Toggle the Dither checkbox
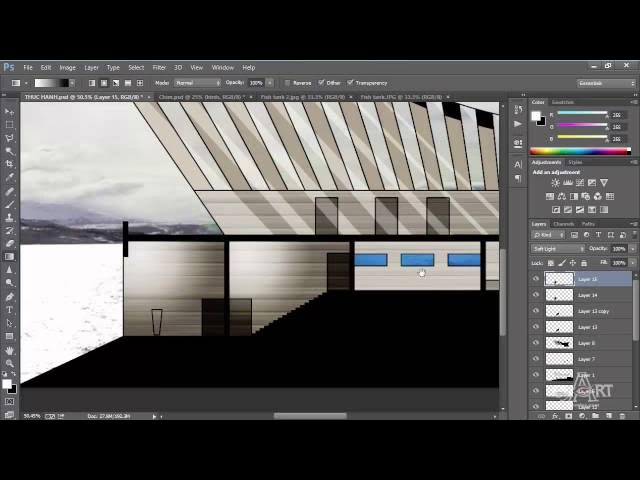 point(321,83)
